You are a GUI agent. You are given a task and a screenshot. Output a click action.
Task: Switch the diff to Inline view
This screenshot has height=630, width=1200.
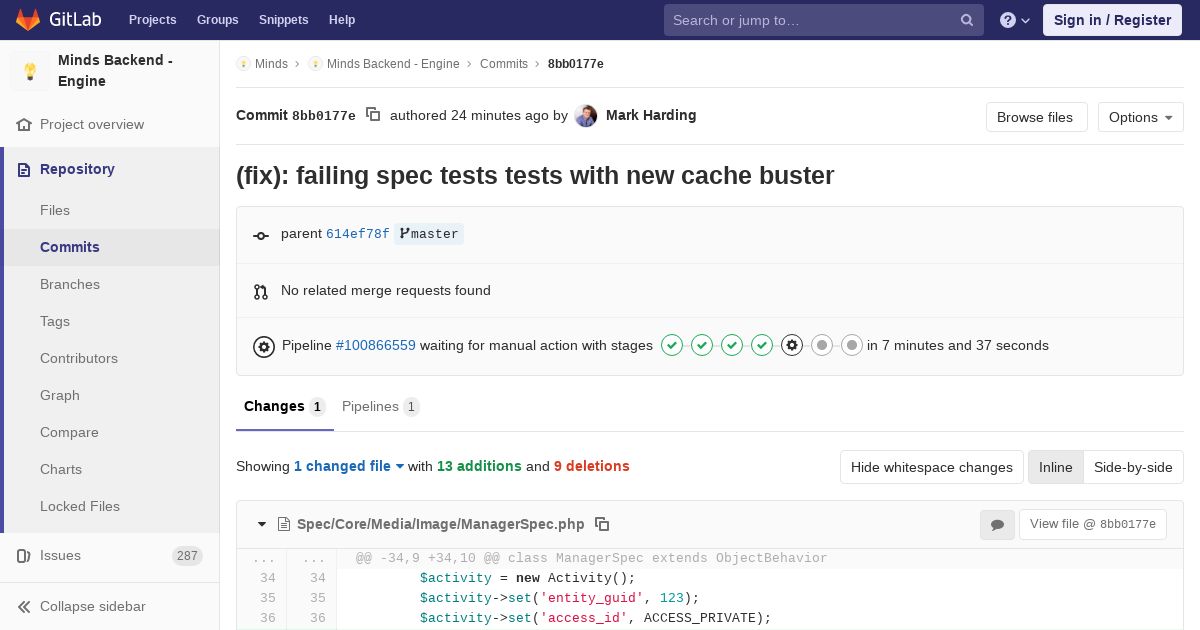point(1056,467)
